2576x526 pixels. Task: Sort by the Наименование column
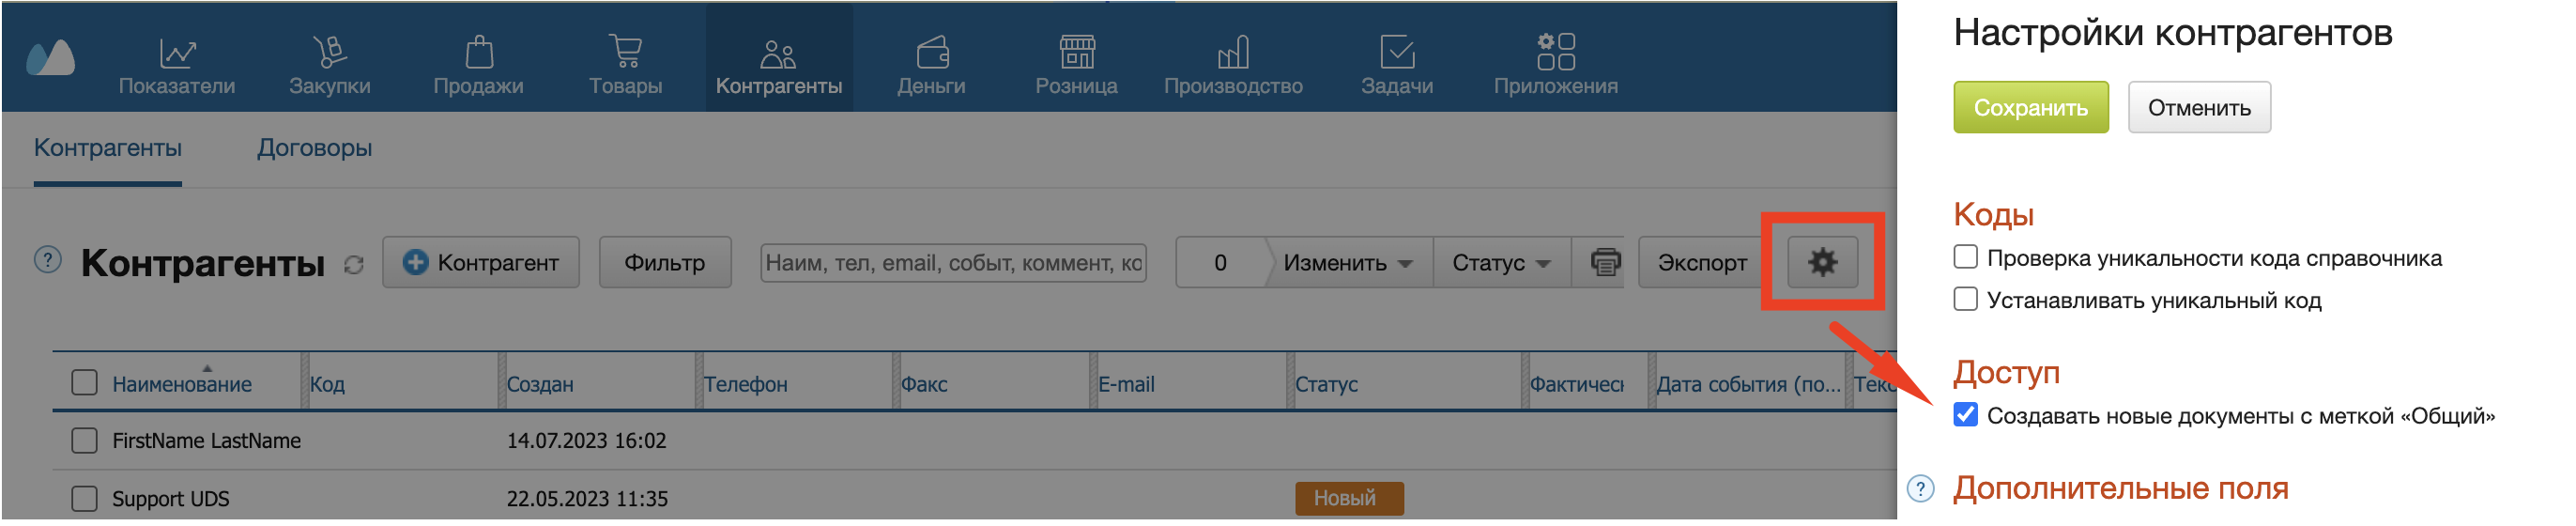(182, 385)
